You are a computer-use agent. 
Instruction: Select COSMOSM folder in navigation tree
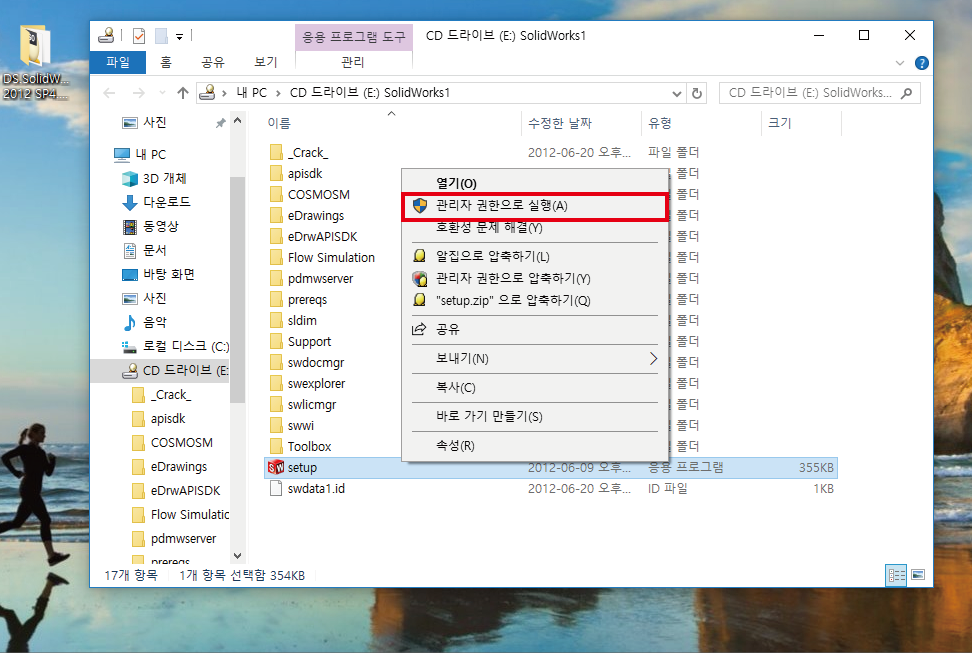tap(173, 443)
